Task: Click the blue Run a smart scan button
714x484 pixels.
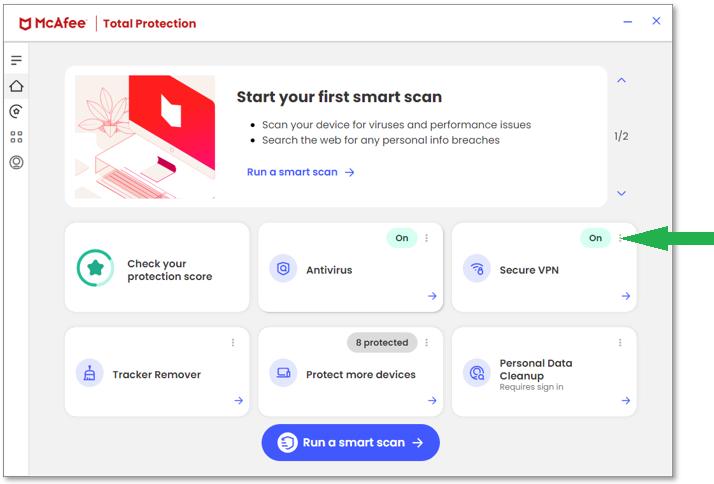Action: [x=351, y=442]
